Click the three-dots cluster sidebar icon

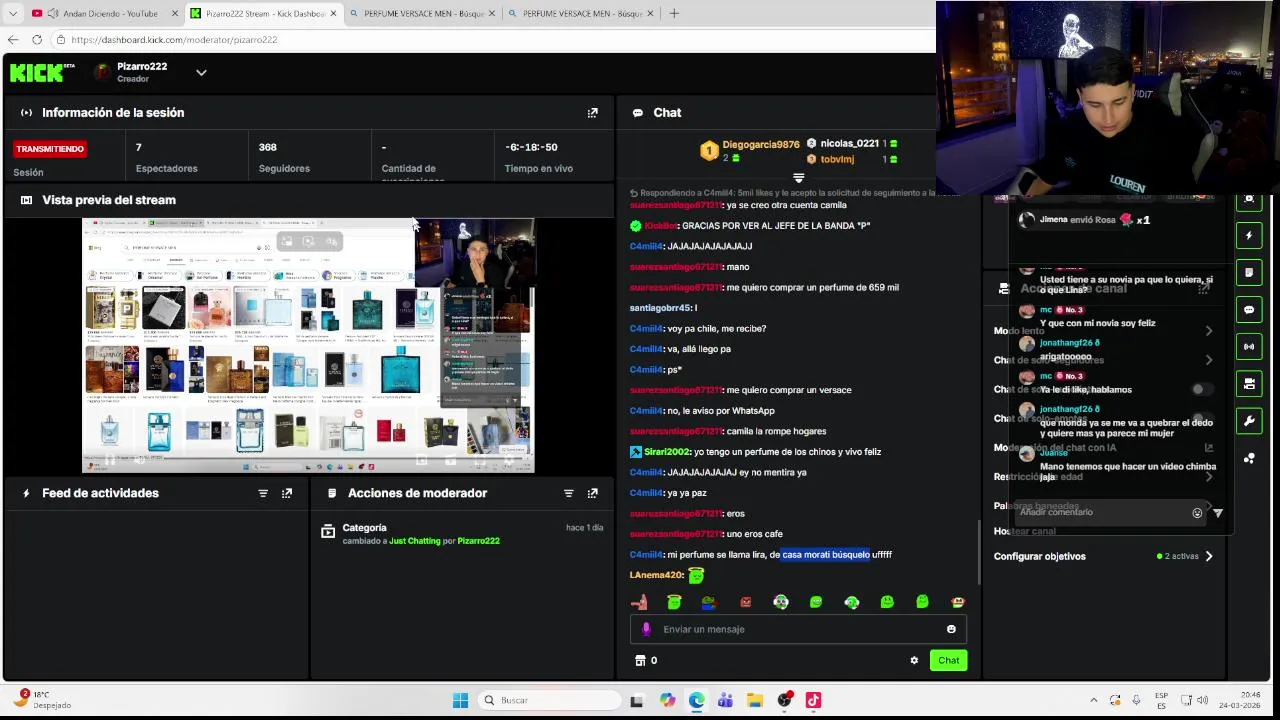pyautogui.click(x=1249, y=458)
